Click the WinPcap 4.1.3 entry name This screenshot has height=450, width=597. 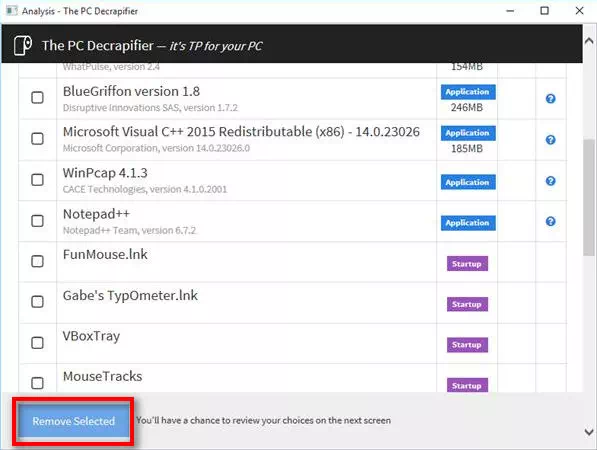[x=105, y=173]
